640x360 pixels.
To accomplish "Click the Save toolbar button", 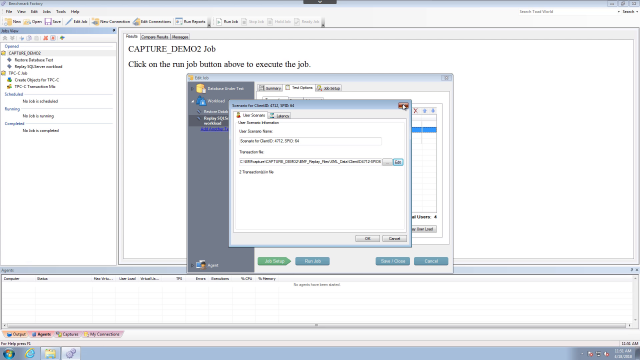I will pyautogui.click(x=53, y=22).
